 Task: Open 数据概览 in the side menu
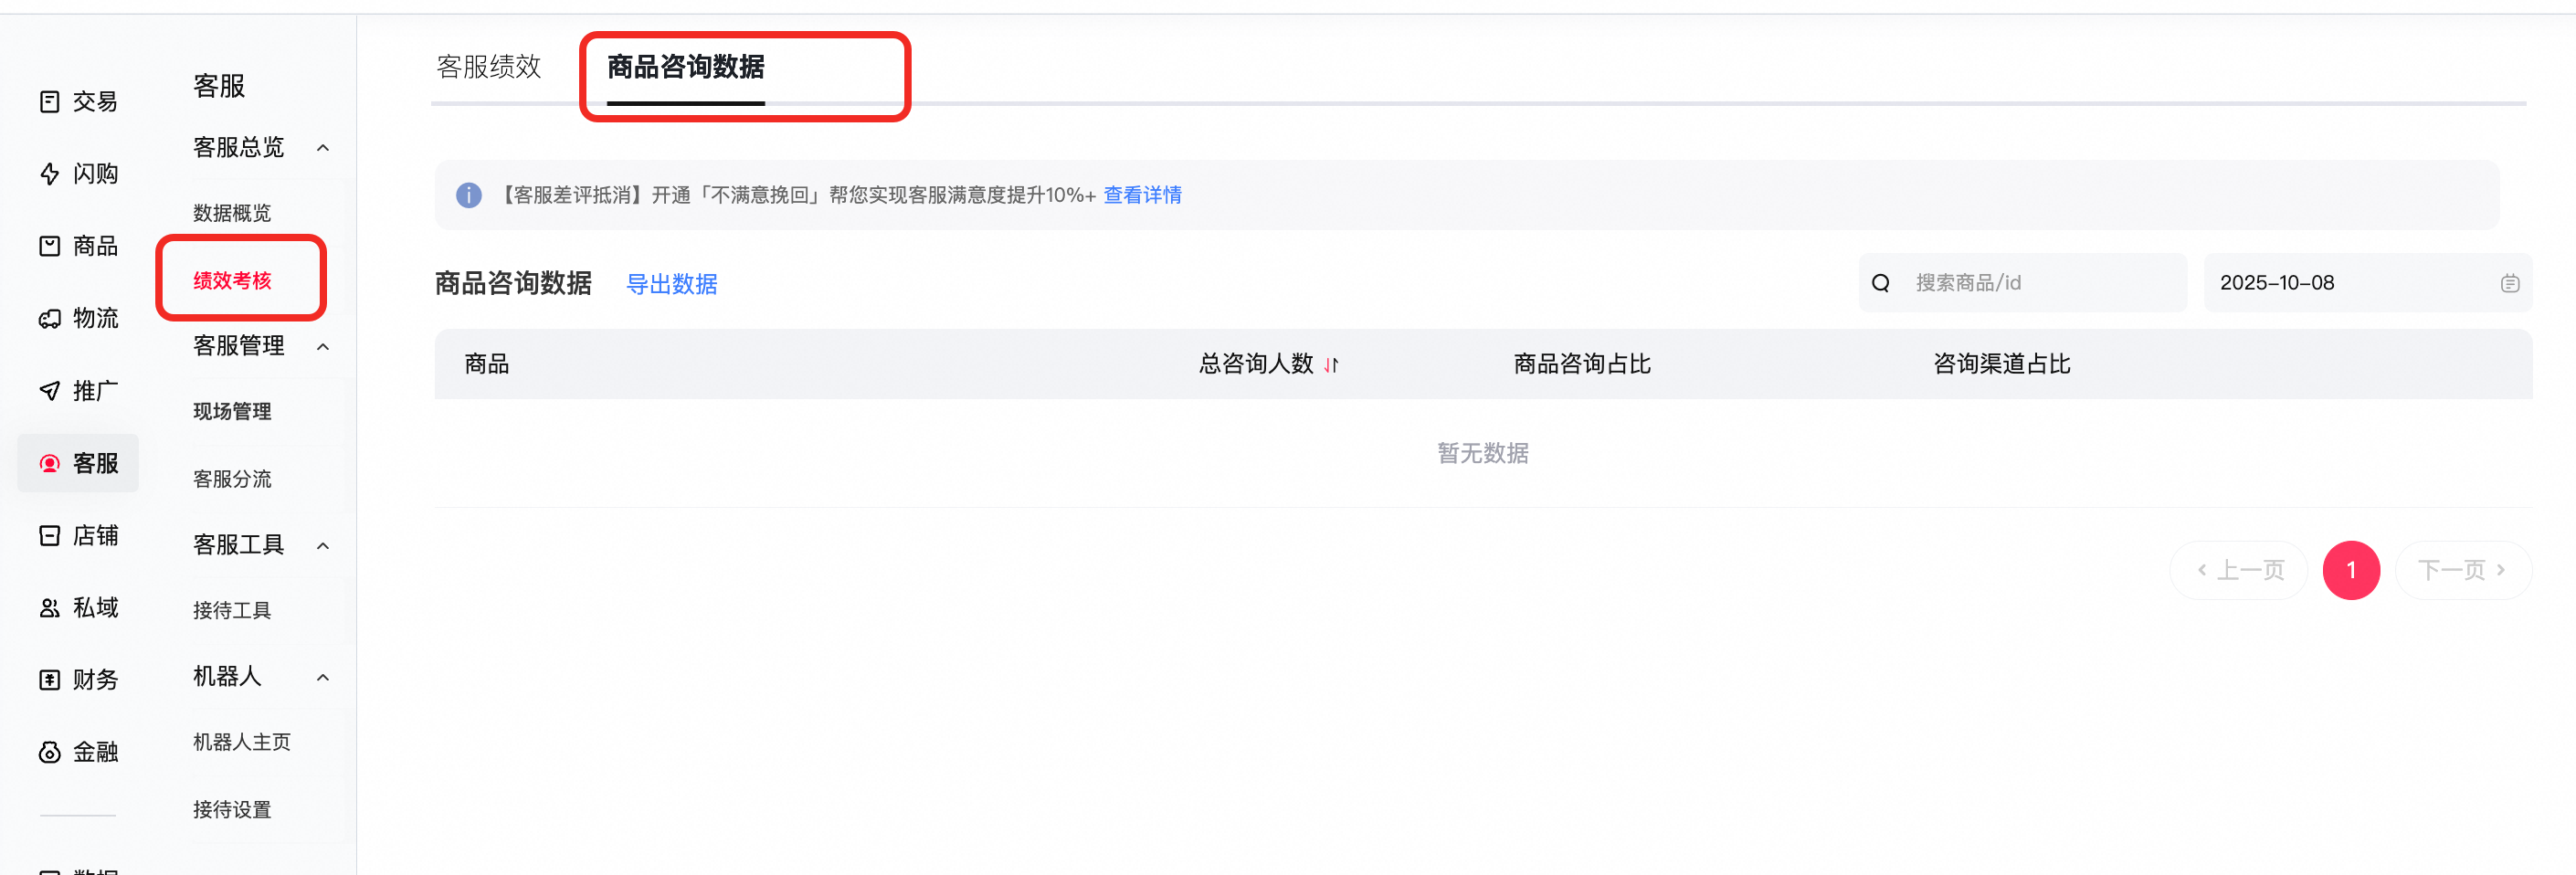click(x=232, y=213)
